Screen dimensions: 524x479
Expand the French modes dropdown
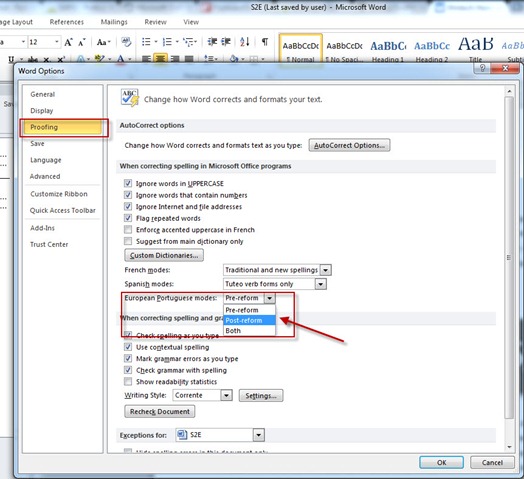[x=325, y=270]
